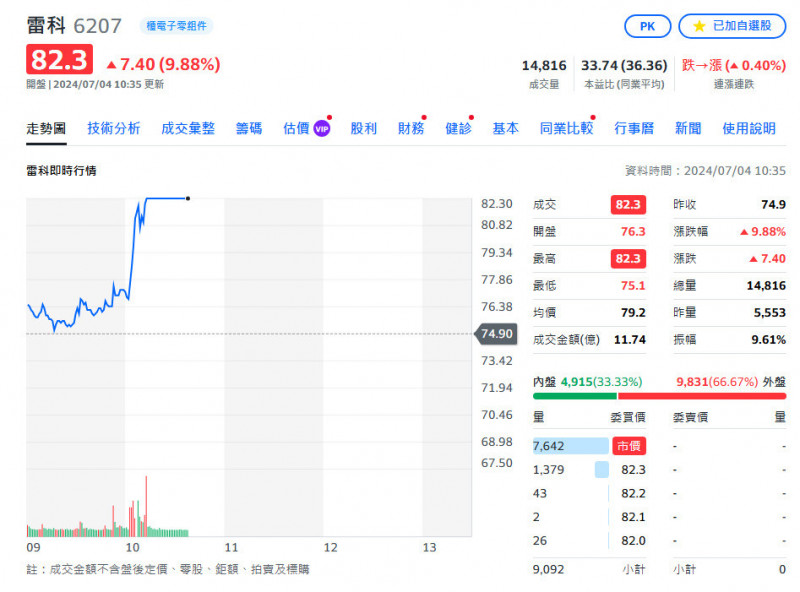This screenshot has height=592, width=800.
Task: Click the 市價 bid price label
Action: click(629, 446)
